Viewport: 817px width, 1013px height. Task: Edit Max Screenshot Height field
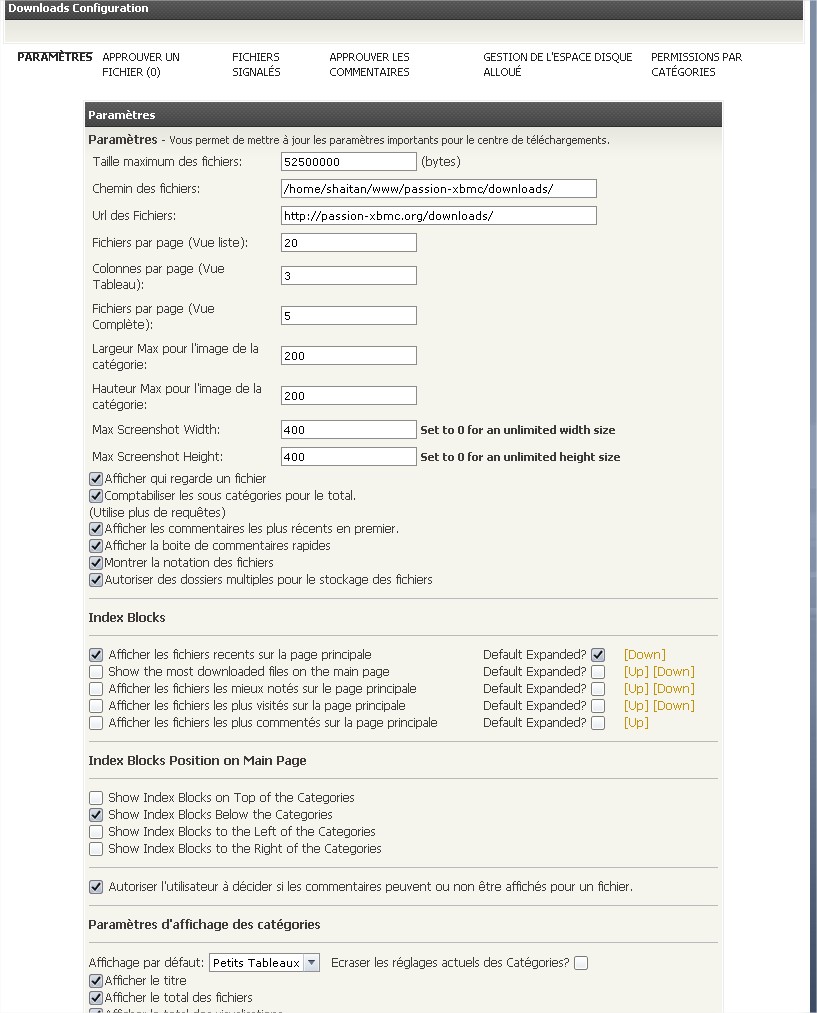point(349,457)
